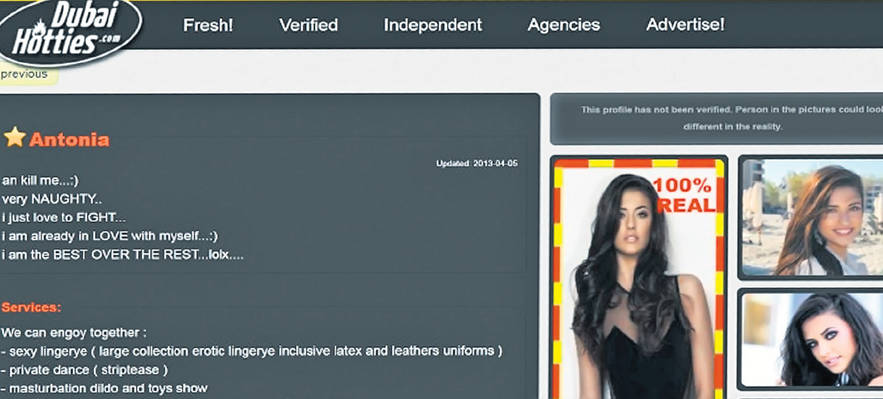This screenshot has width=883, height=399.
Task: Click the Dubai Hotties site logo
Action: tap(69, 32)
